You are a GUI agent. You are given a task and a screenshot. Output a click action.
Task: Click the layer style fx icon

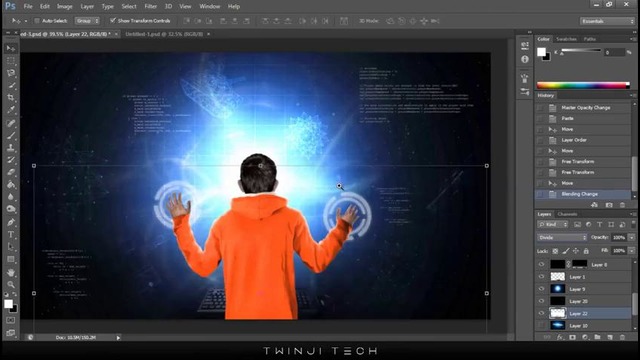tap(560, 337)
